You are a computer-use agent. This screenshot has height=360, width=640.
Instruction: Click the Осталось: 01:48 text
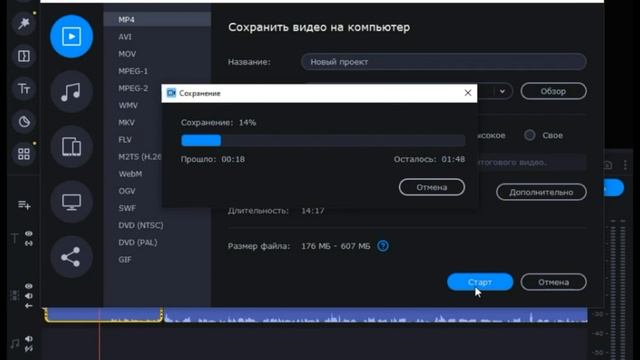429,159
